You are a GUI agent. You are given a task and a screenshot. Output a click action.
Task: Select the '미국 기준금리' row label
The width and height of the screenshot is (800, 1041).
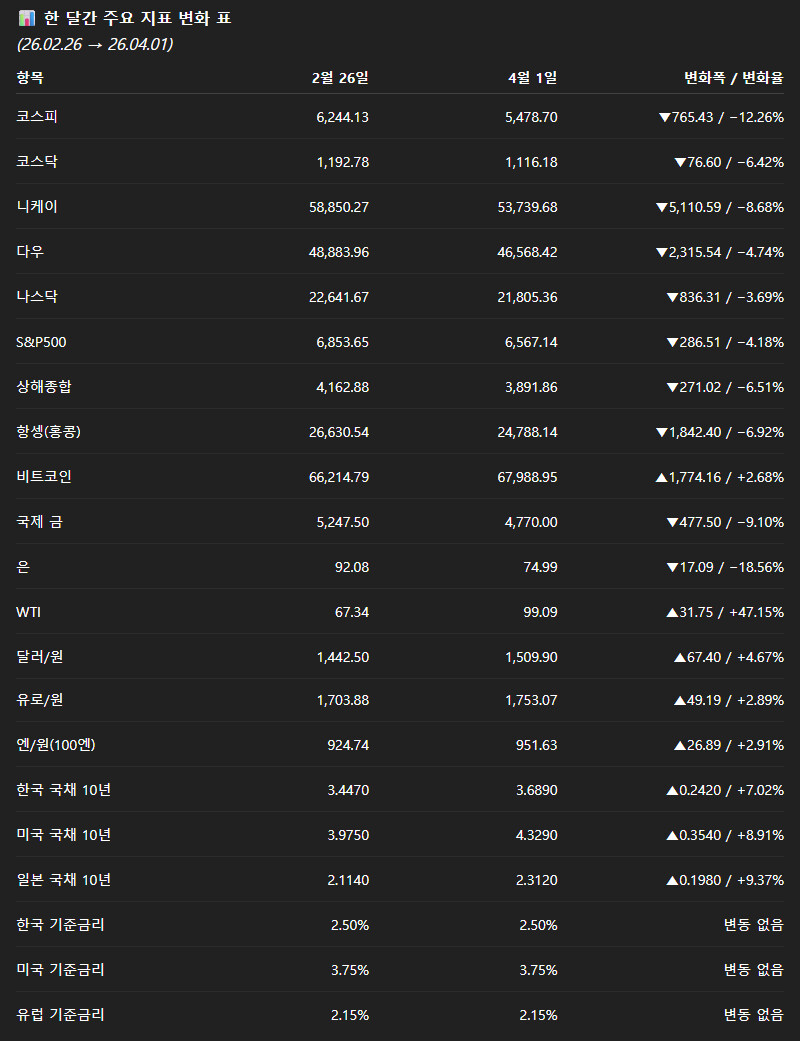click(60, 970)
